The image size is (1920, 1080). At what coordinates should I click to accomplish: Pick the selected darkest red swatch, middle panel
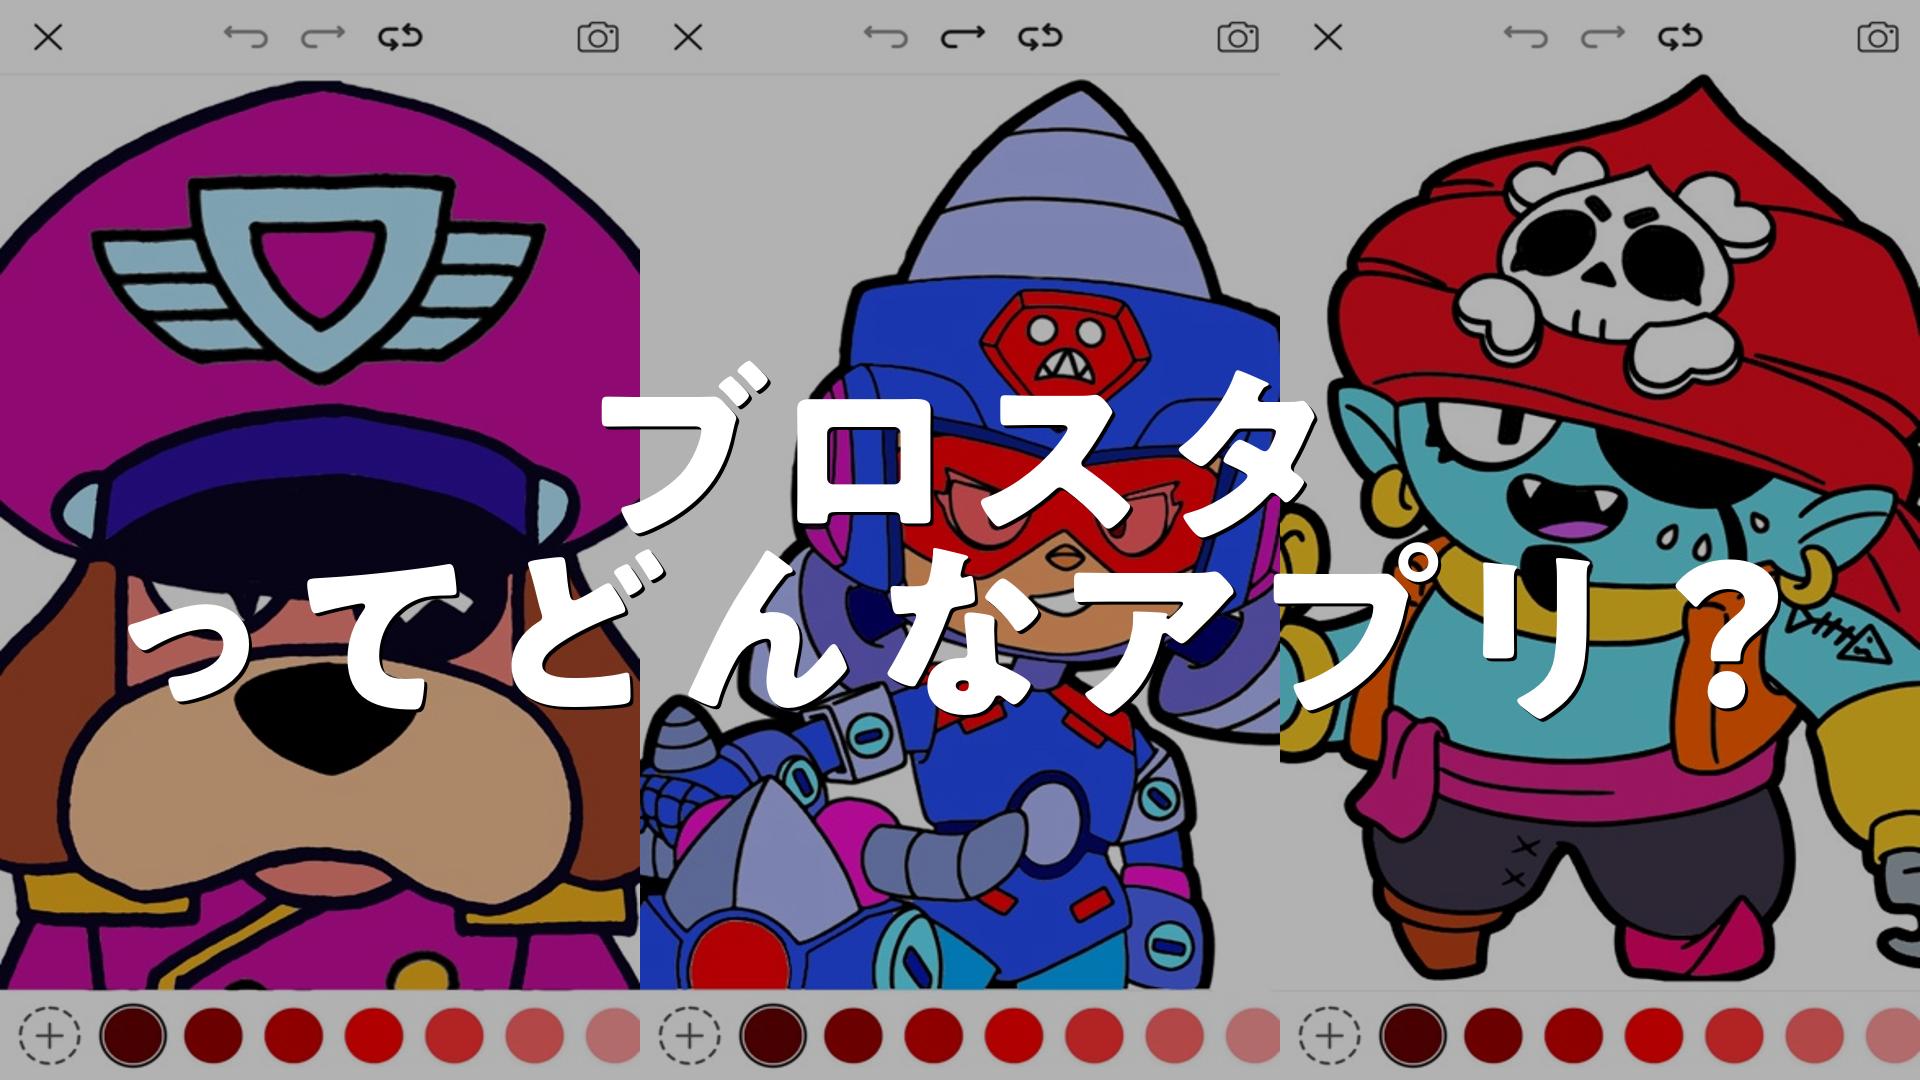pos(773,1035)
